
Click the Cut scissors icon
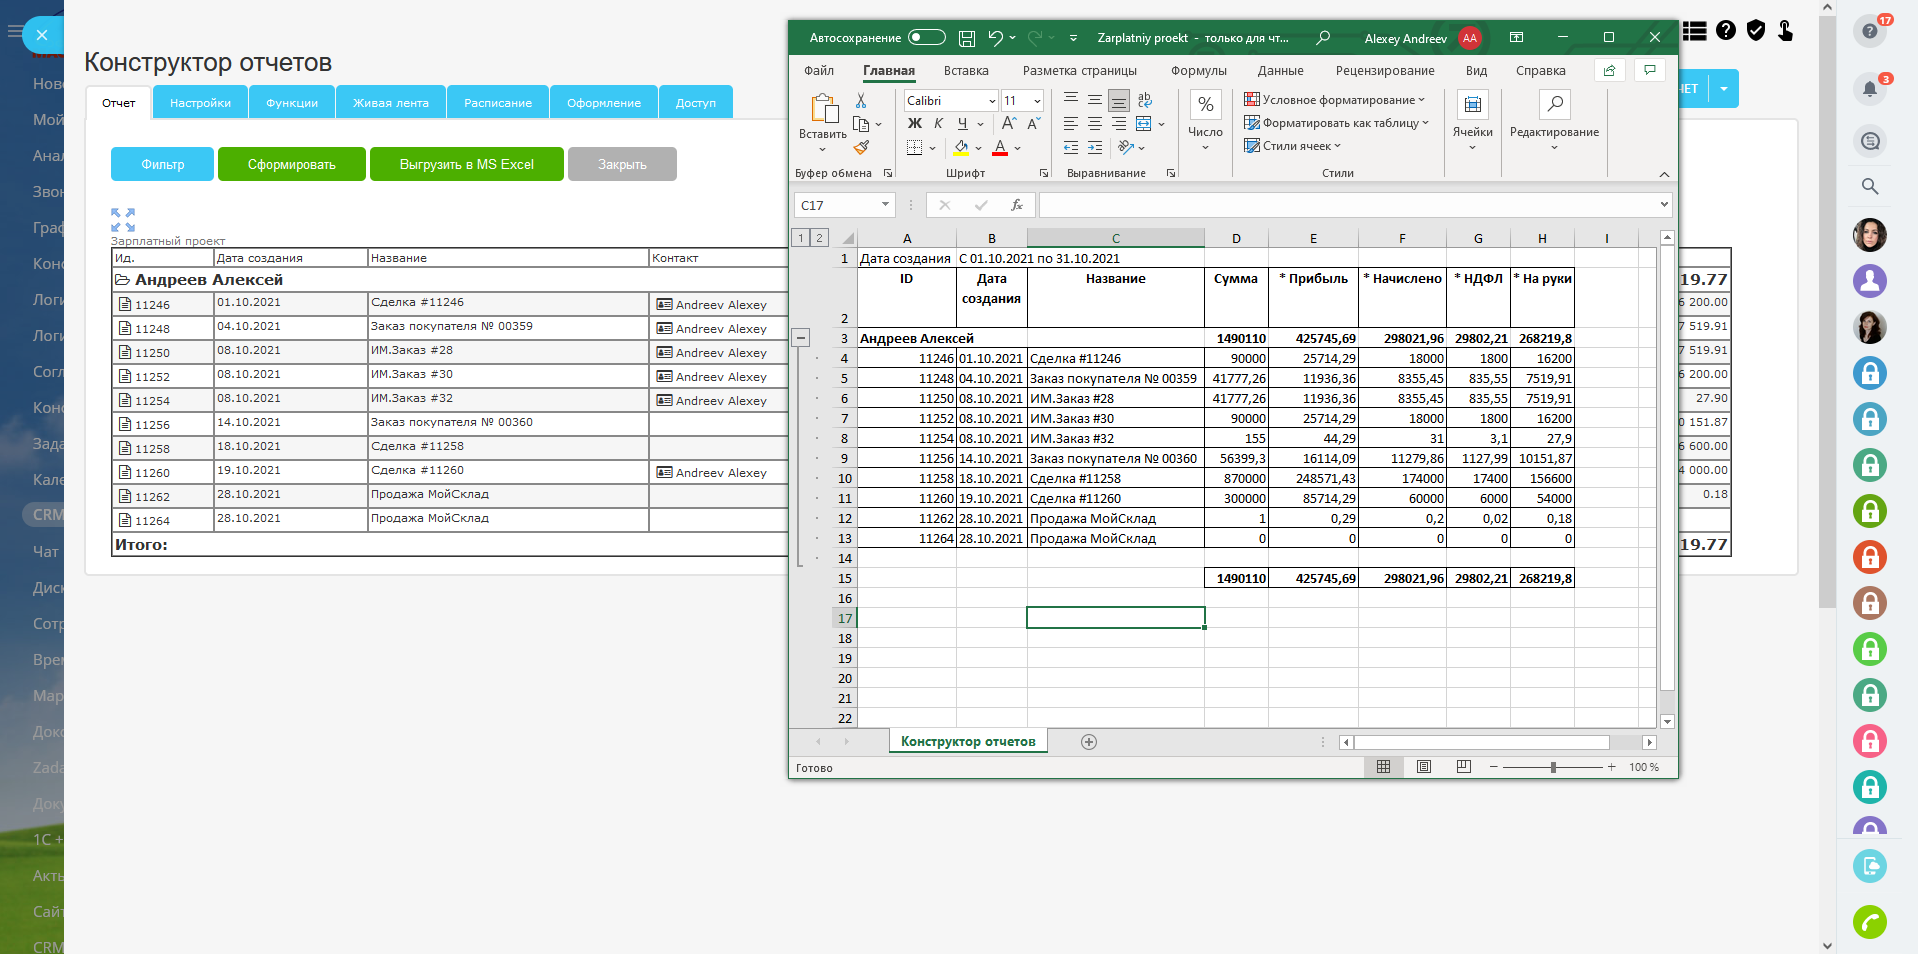click(861, 101)
